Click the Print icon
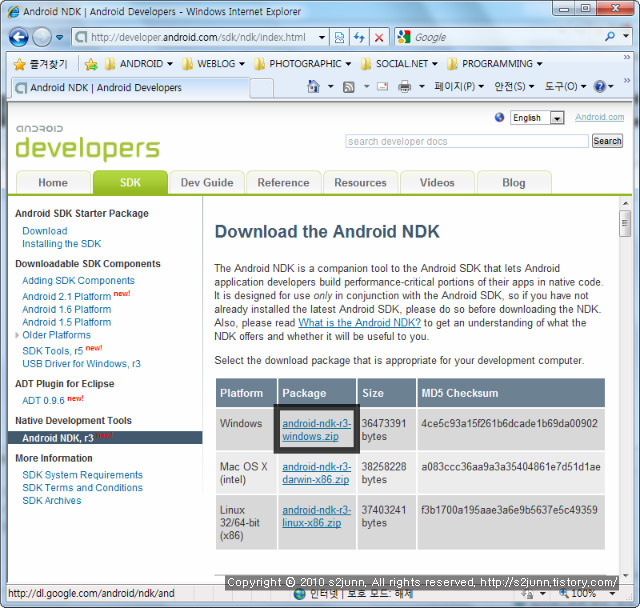The width and height of the screenshot is (640, 608). pyautogui.click(x=404, y=87)
